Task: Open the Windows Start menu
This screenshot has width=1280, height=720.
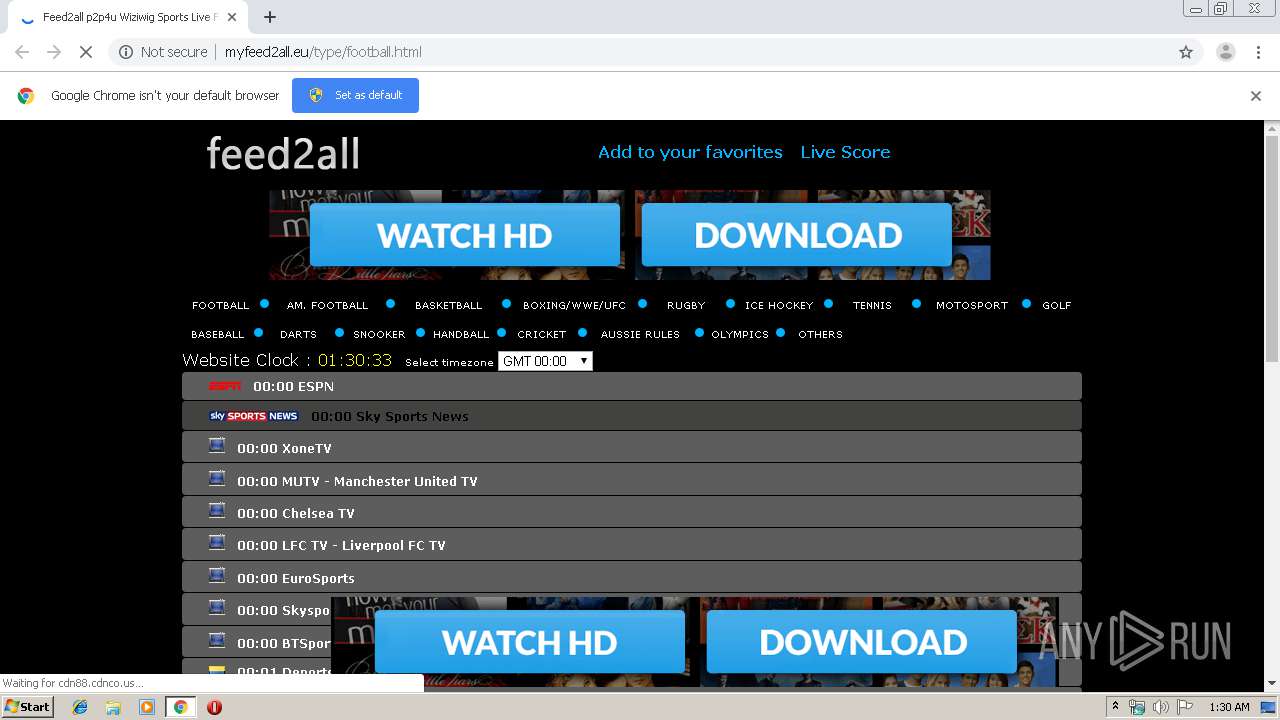Action: pyautogui.click(x=27, y=706)
